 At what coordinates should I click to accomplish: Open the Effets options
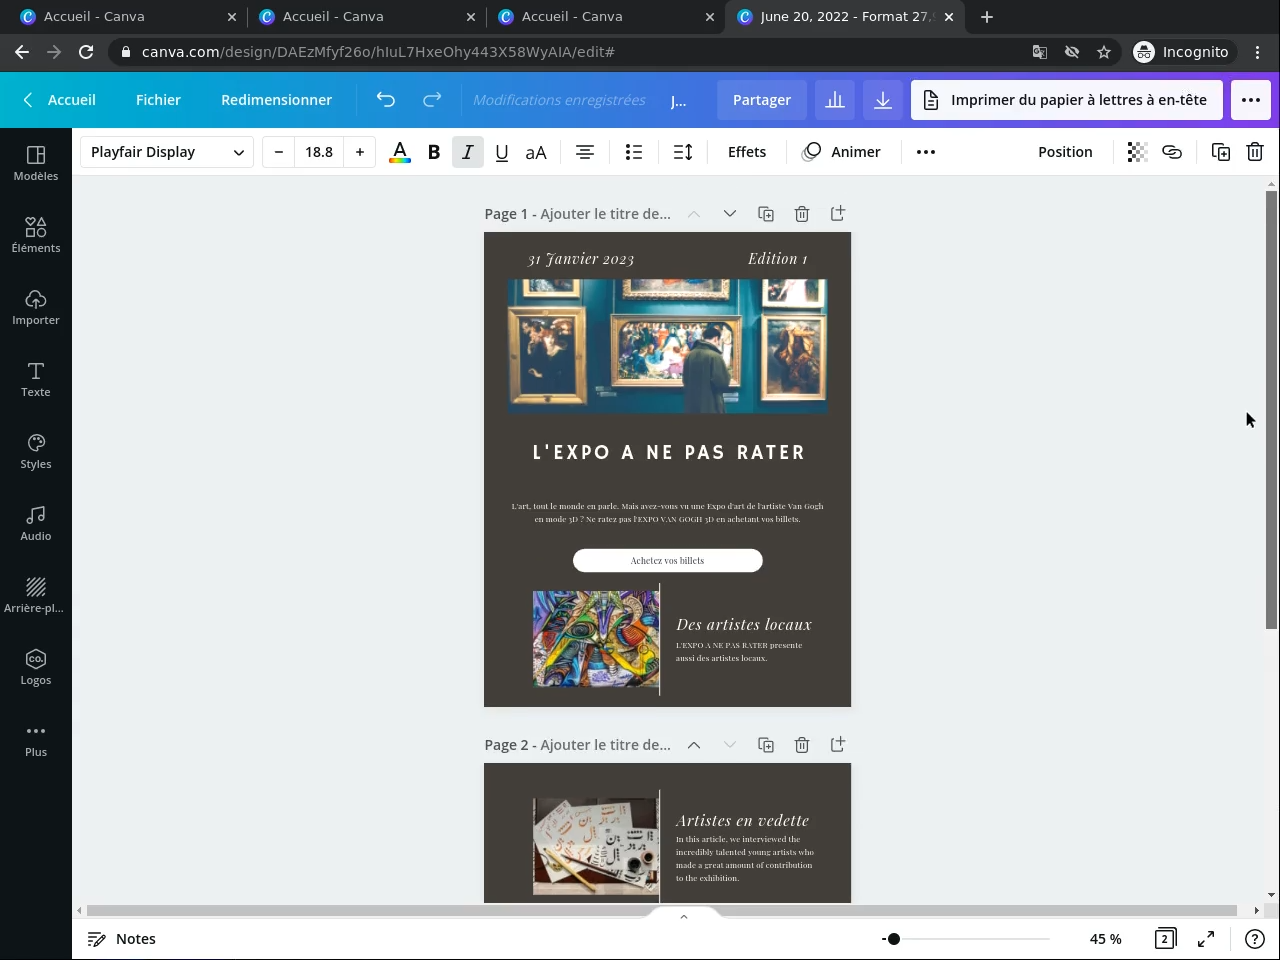[747, 152]
